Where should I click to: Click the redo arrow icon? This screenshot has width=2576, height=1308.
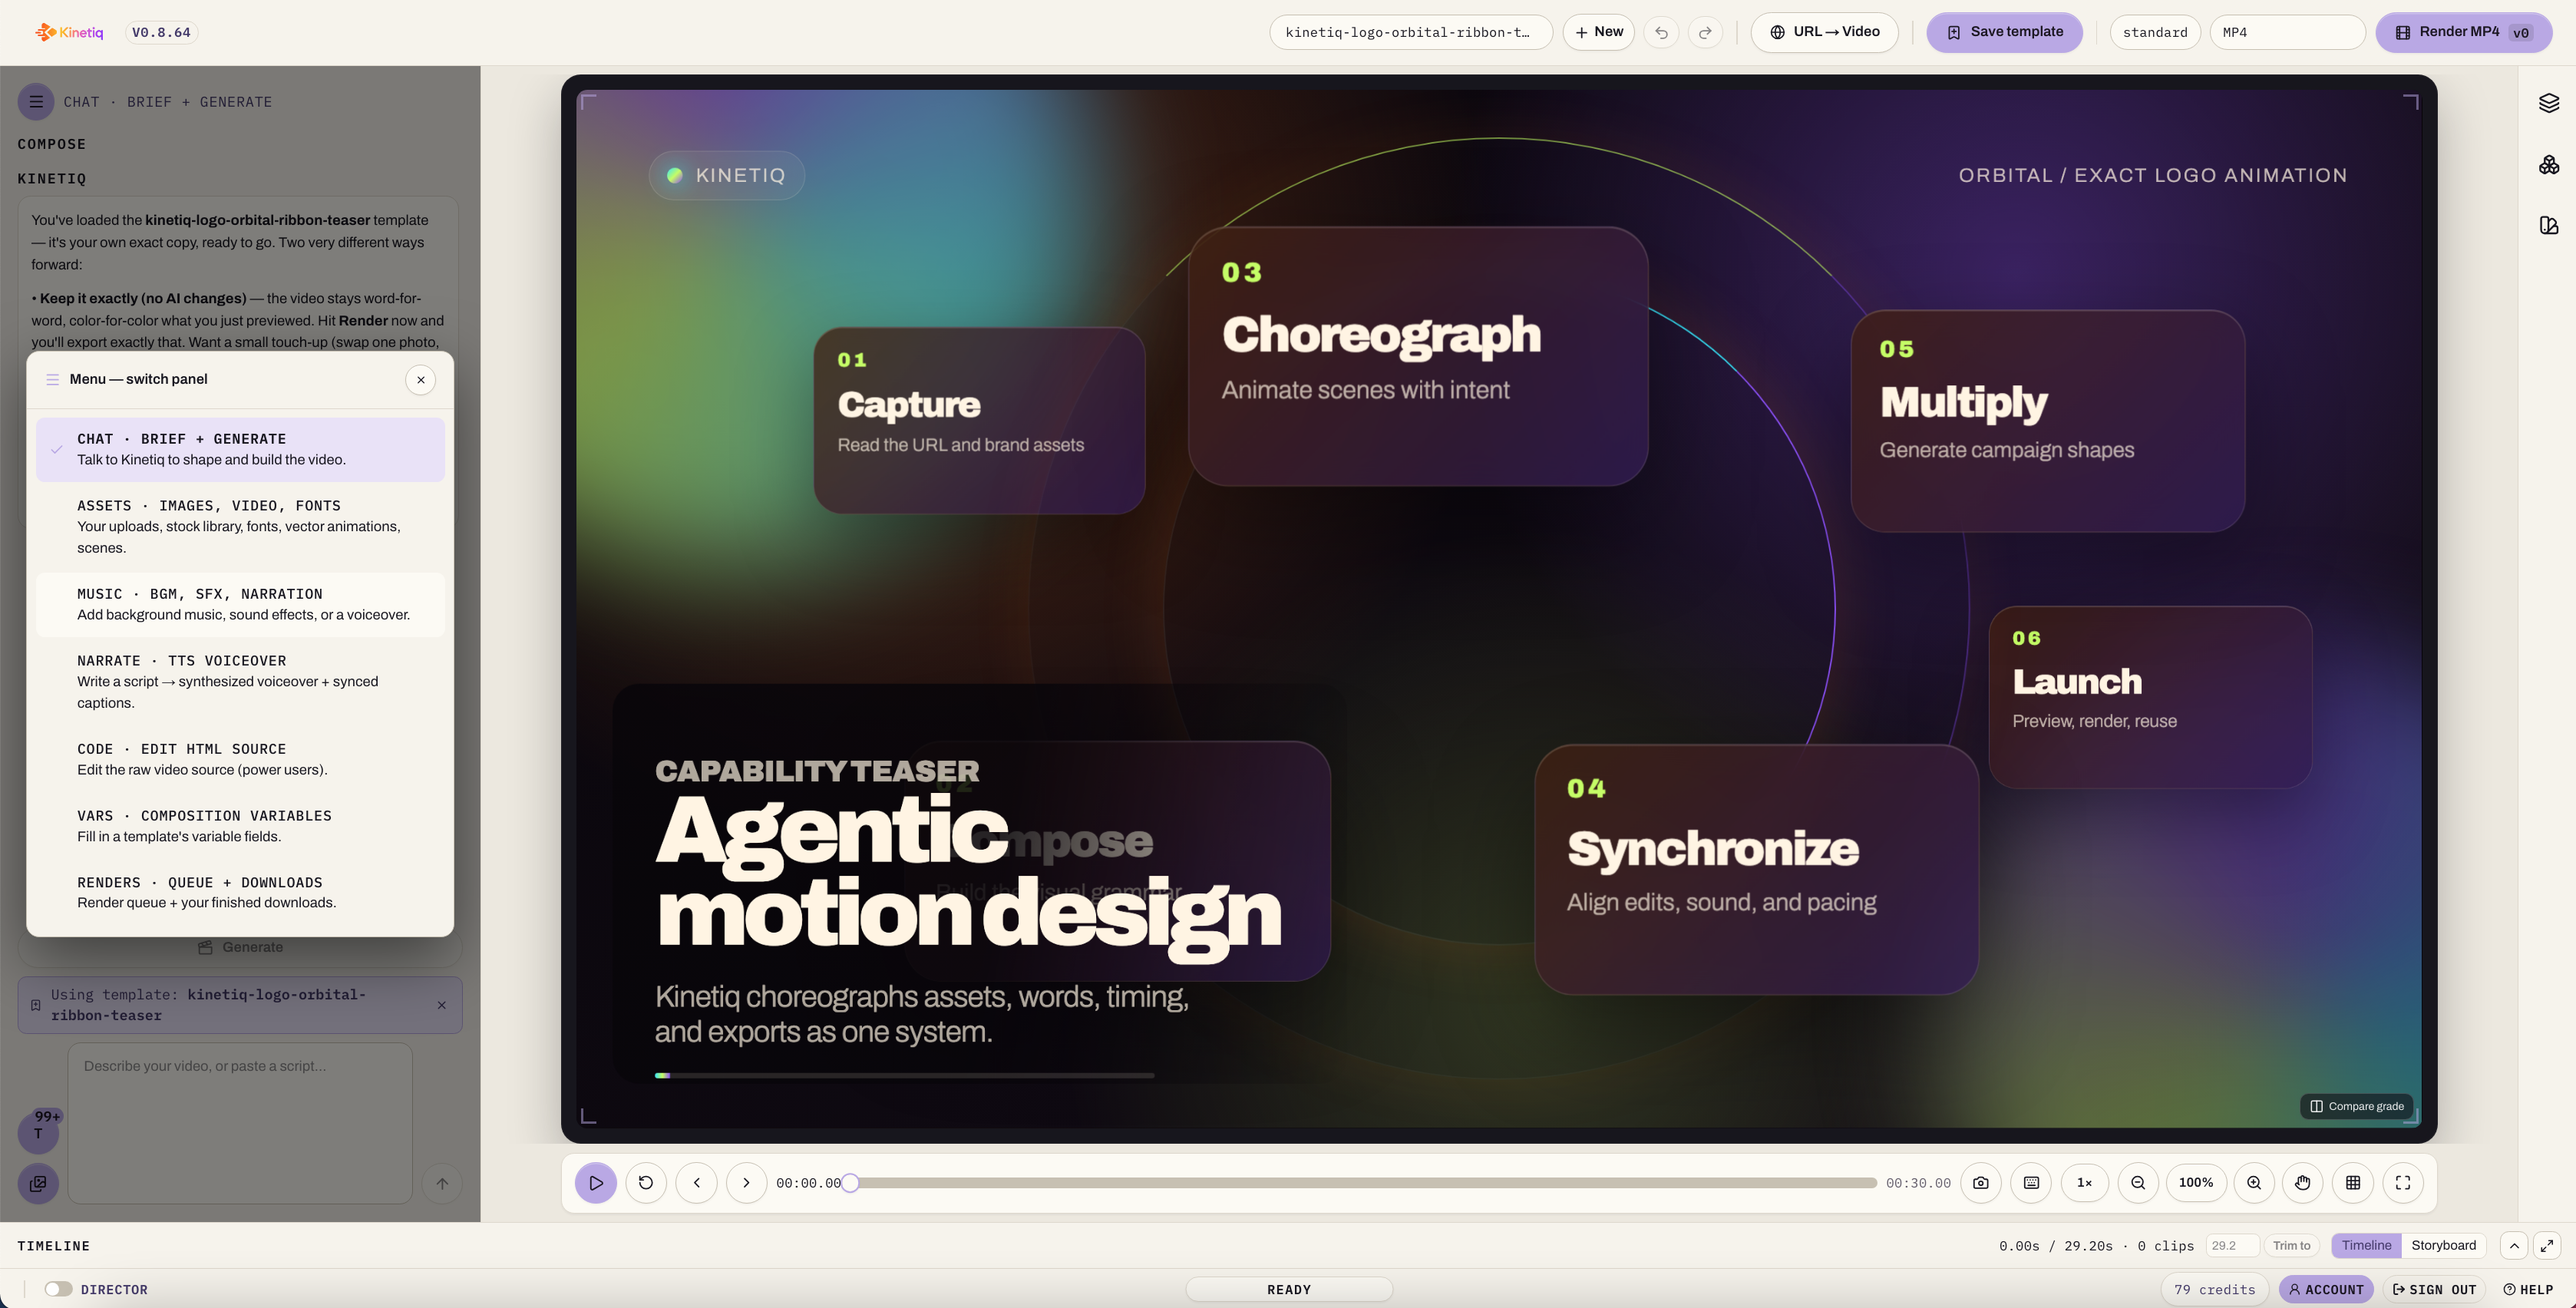point(1705,33)
